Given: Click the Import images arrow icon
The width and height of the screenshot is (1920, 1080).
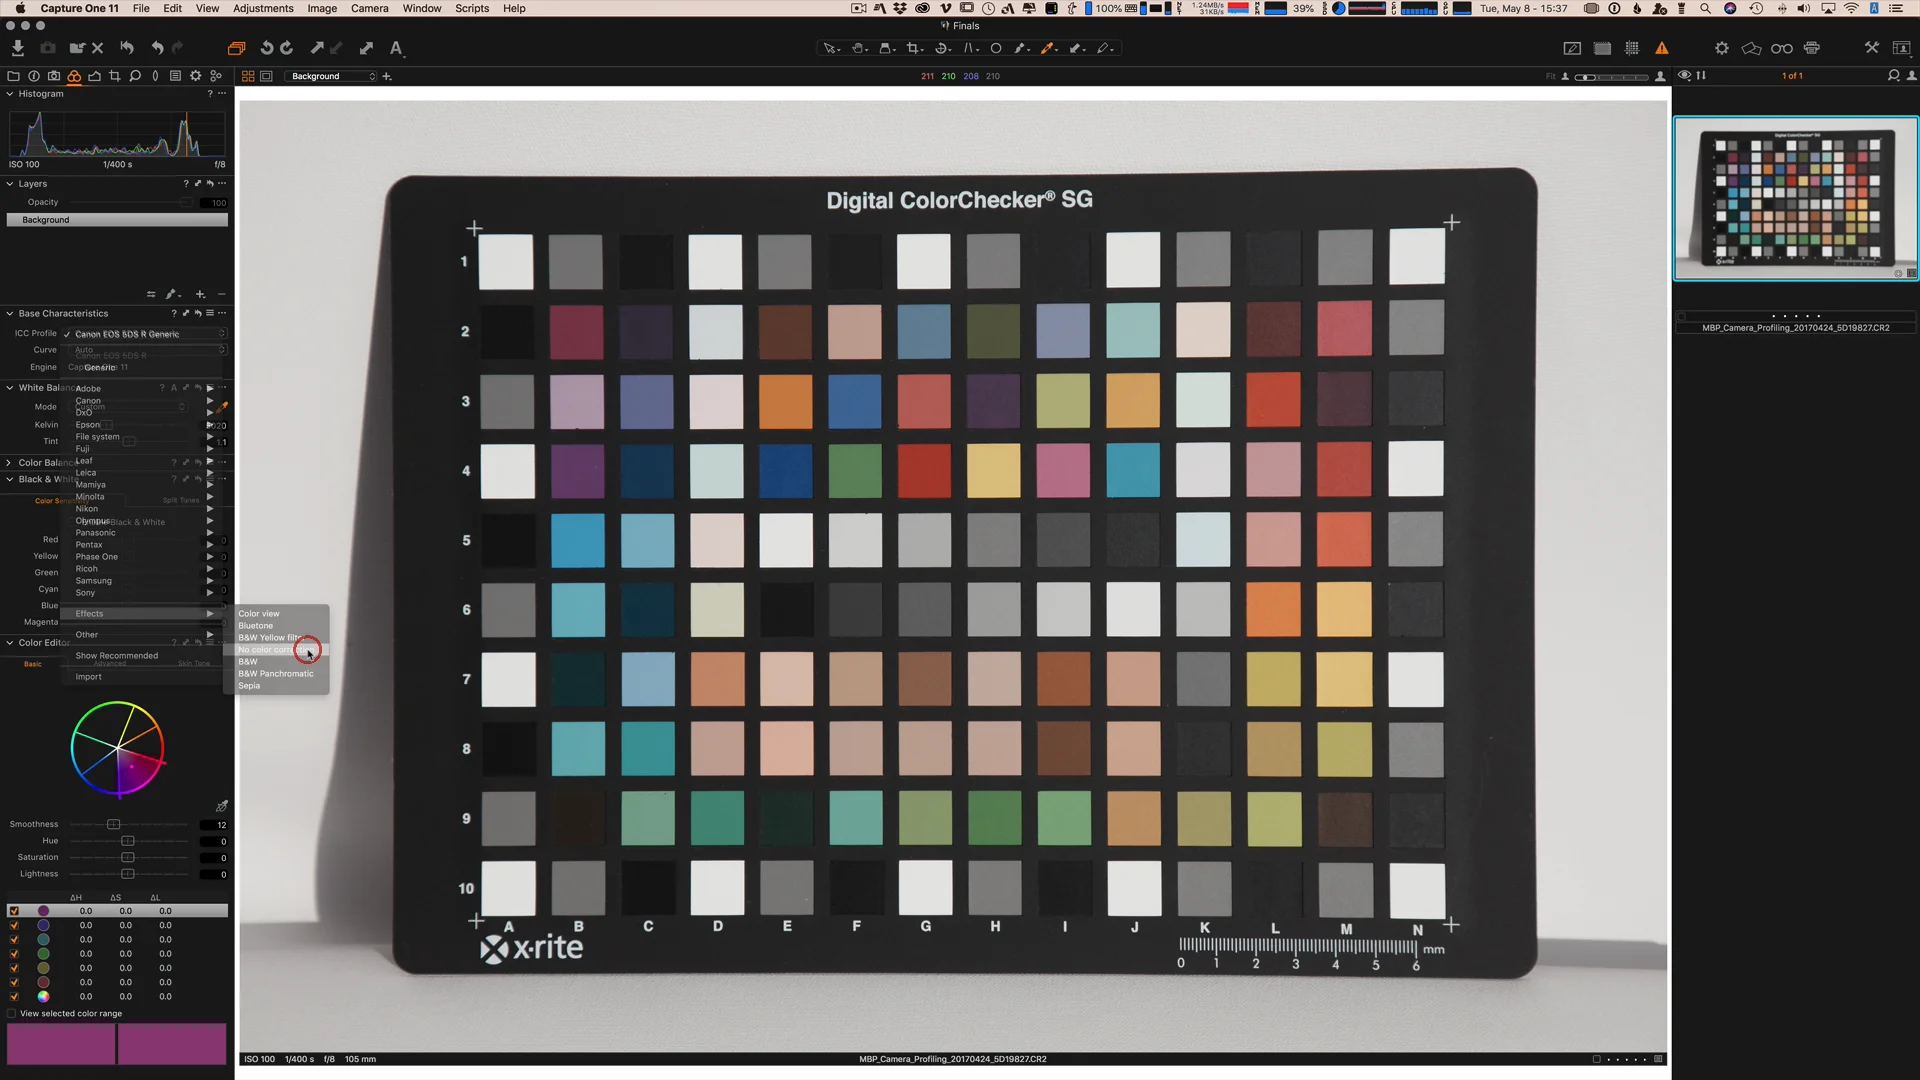Looking at the screenshot, I should click(x=17, y=48).
